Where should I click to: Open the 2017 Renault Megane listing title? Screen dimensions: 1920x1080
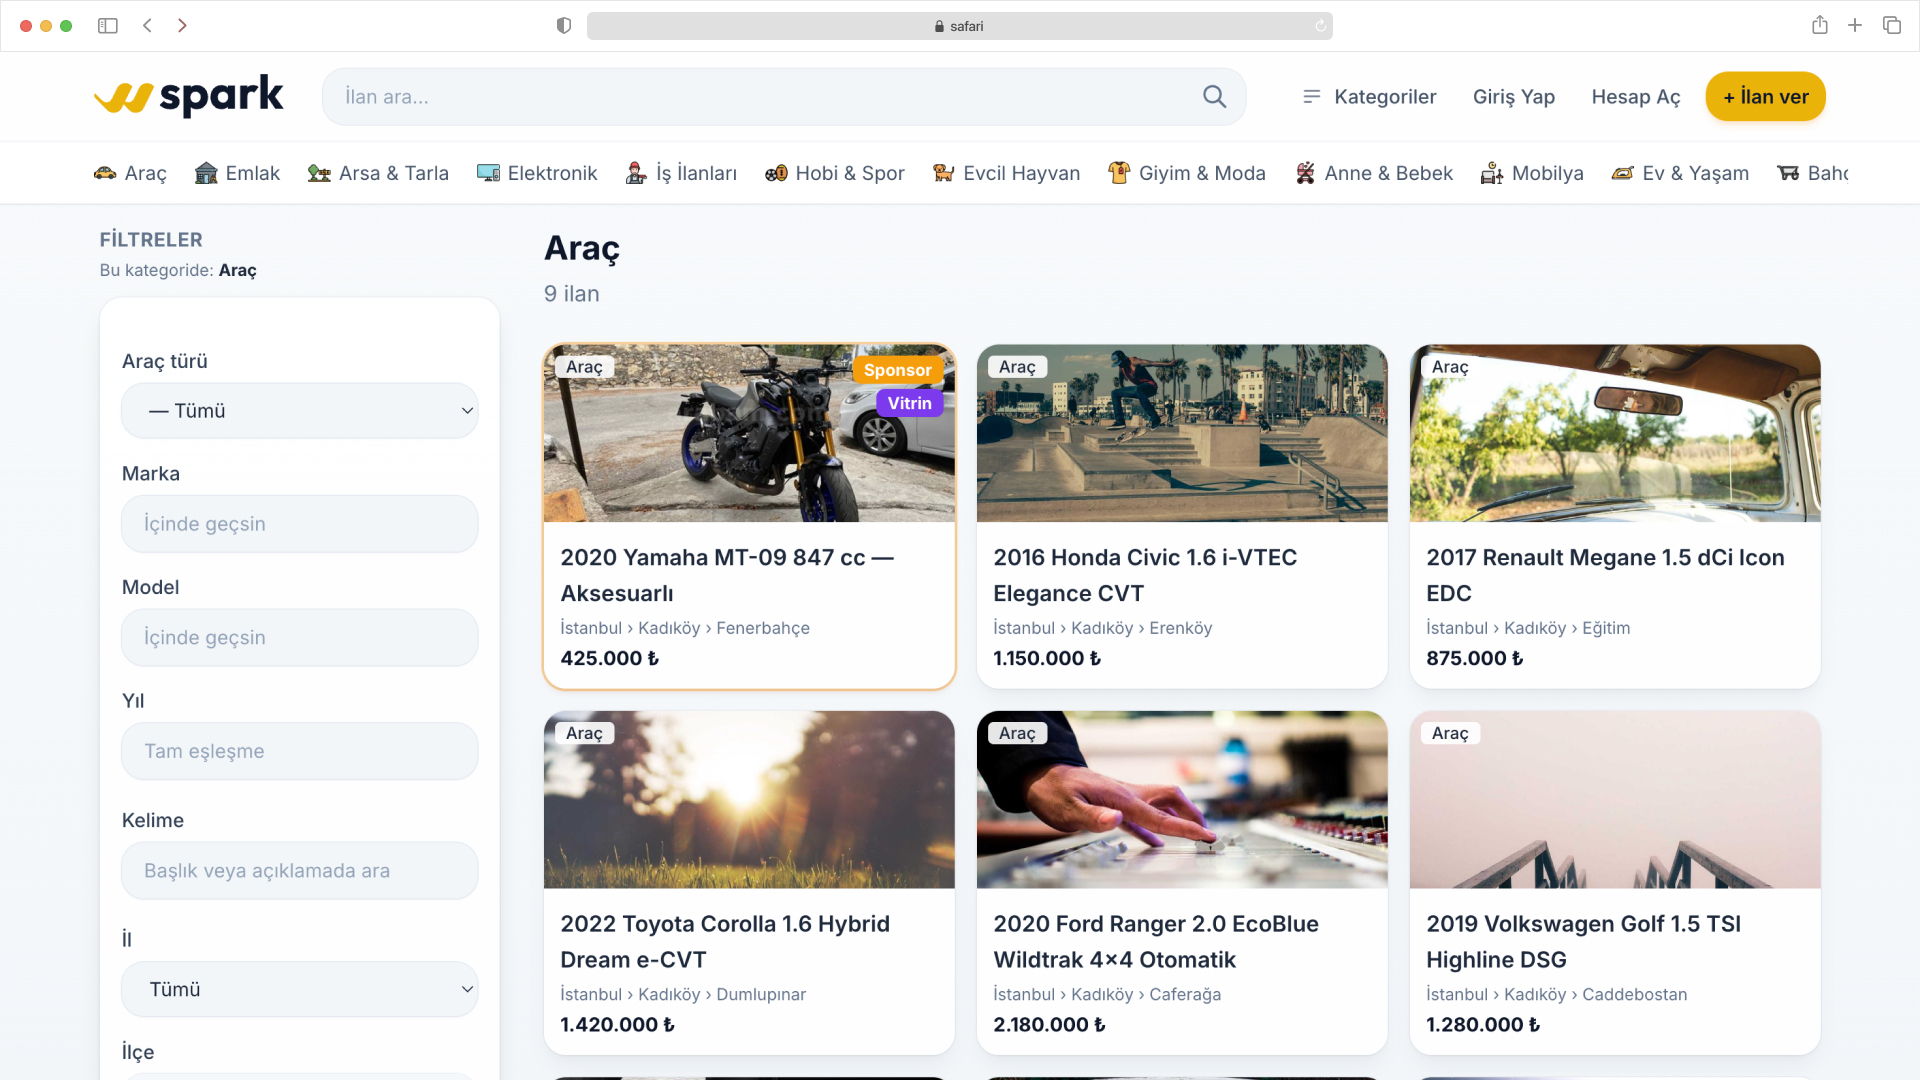point(1605,575)
